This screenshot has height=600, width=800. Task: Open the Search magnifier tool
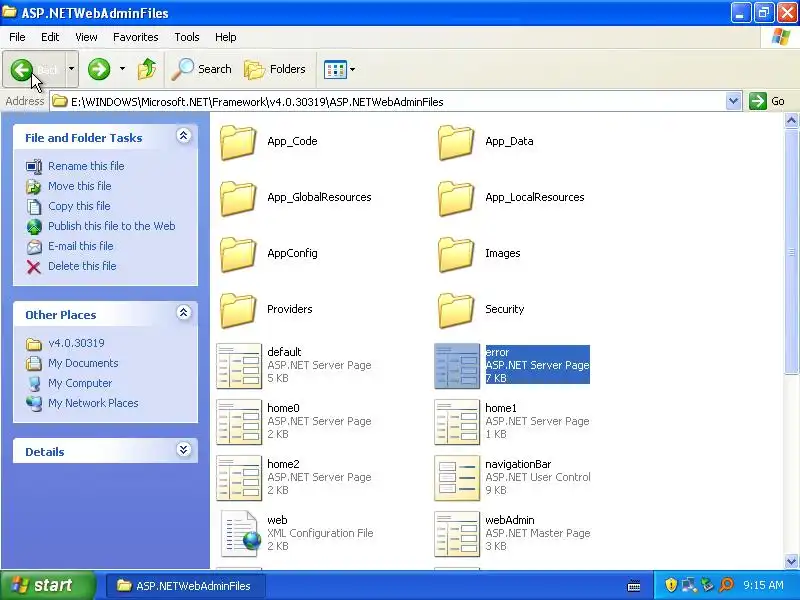(202, 69)
